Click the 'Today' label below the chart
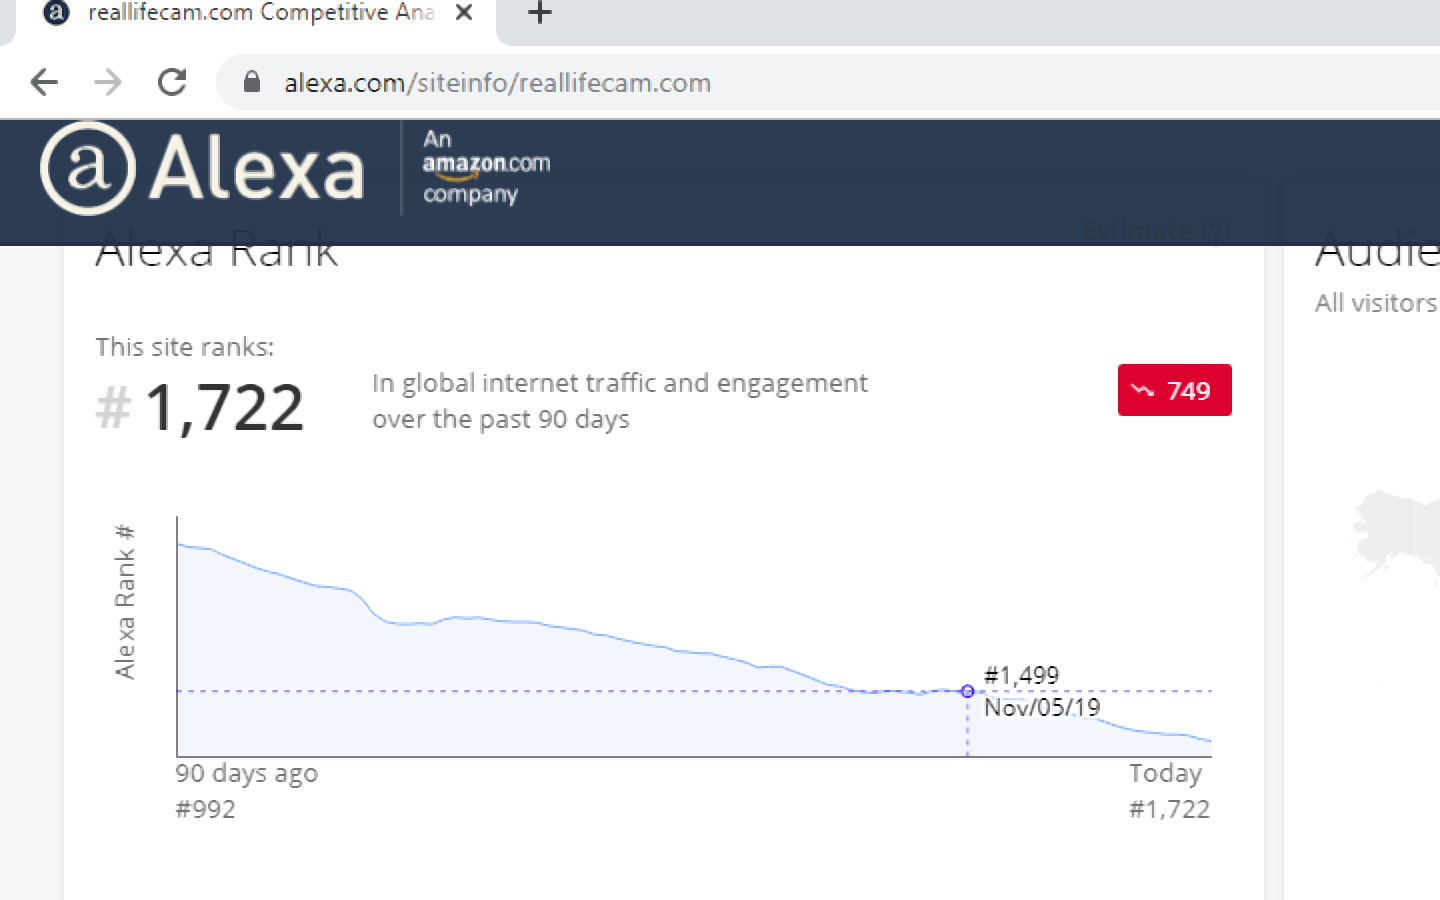The image size is (1440, 900). pyautogui.click(x=1165, y=773)
